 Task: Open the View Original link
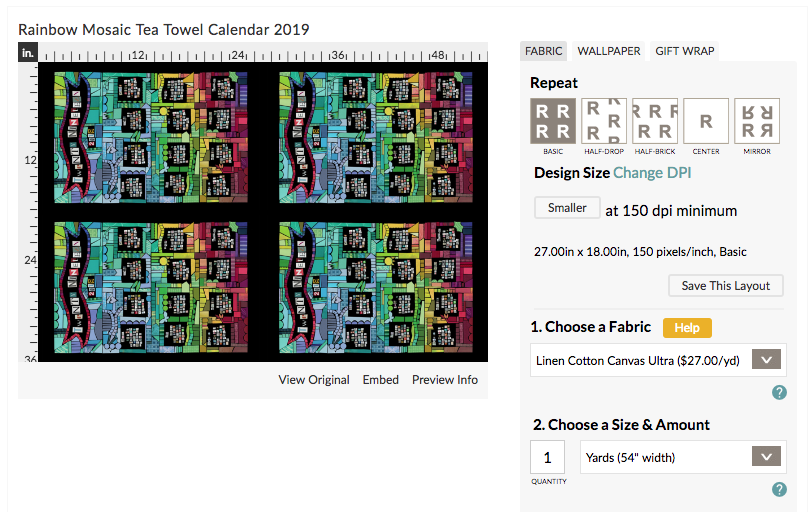314,380
